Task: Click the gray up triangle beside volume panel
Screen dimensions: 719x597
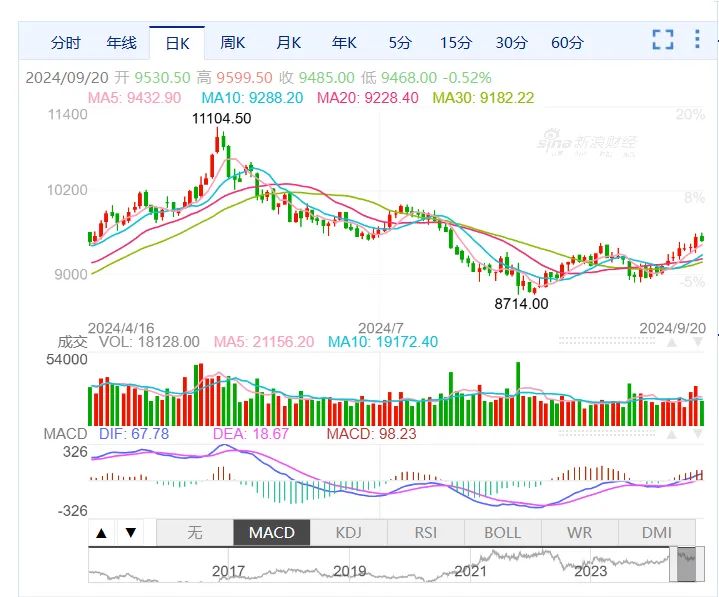Action: coord(672,342)
